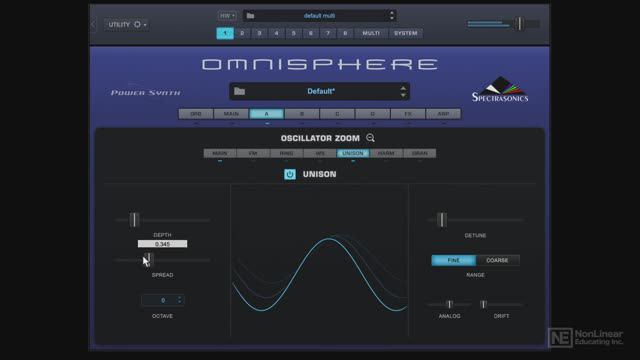Open the HARM sub-tab
The width and height of the screenshot is (640, 360).
point(386,153)
